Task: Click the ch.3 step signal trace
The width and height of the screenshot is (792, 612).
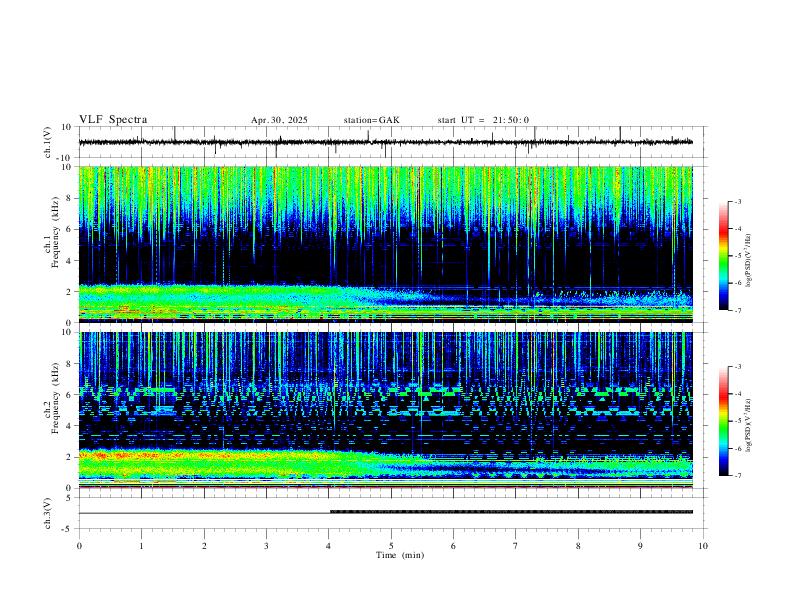Action: tap(385, 512)
